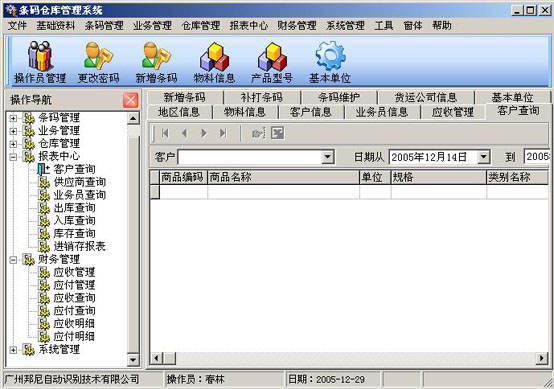
Task: Collapse the 报表中心 tree node
Action: 13,157
